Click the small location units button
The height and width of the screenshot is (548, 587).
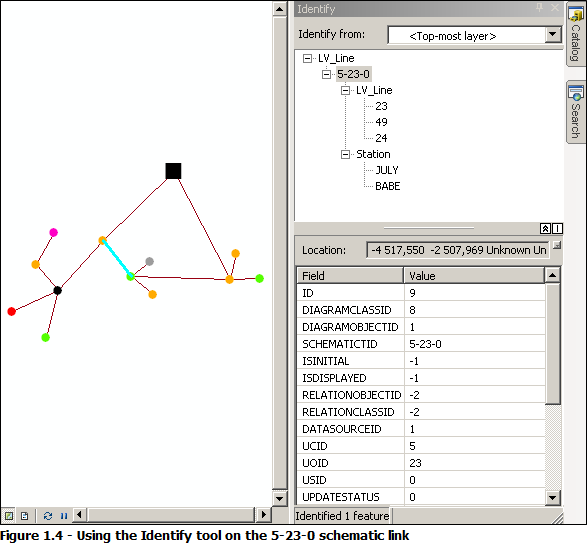coord(557,246)
